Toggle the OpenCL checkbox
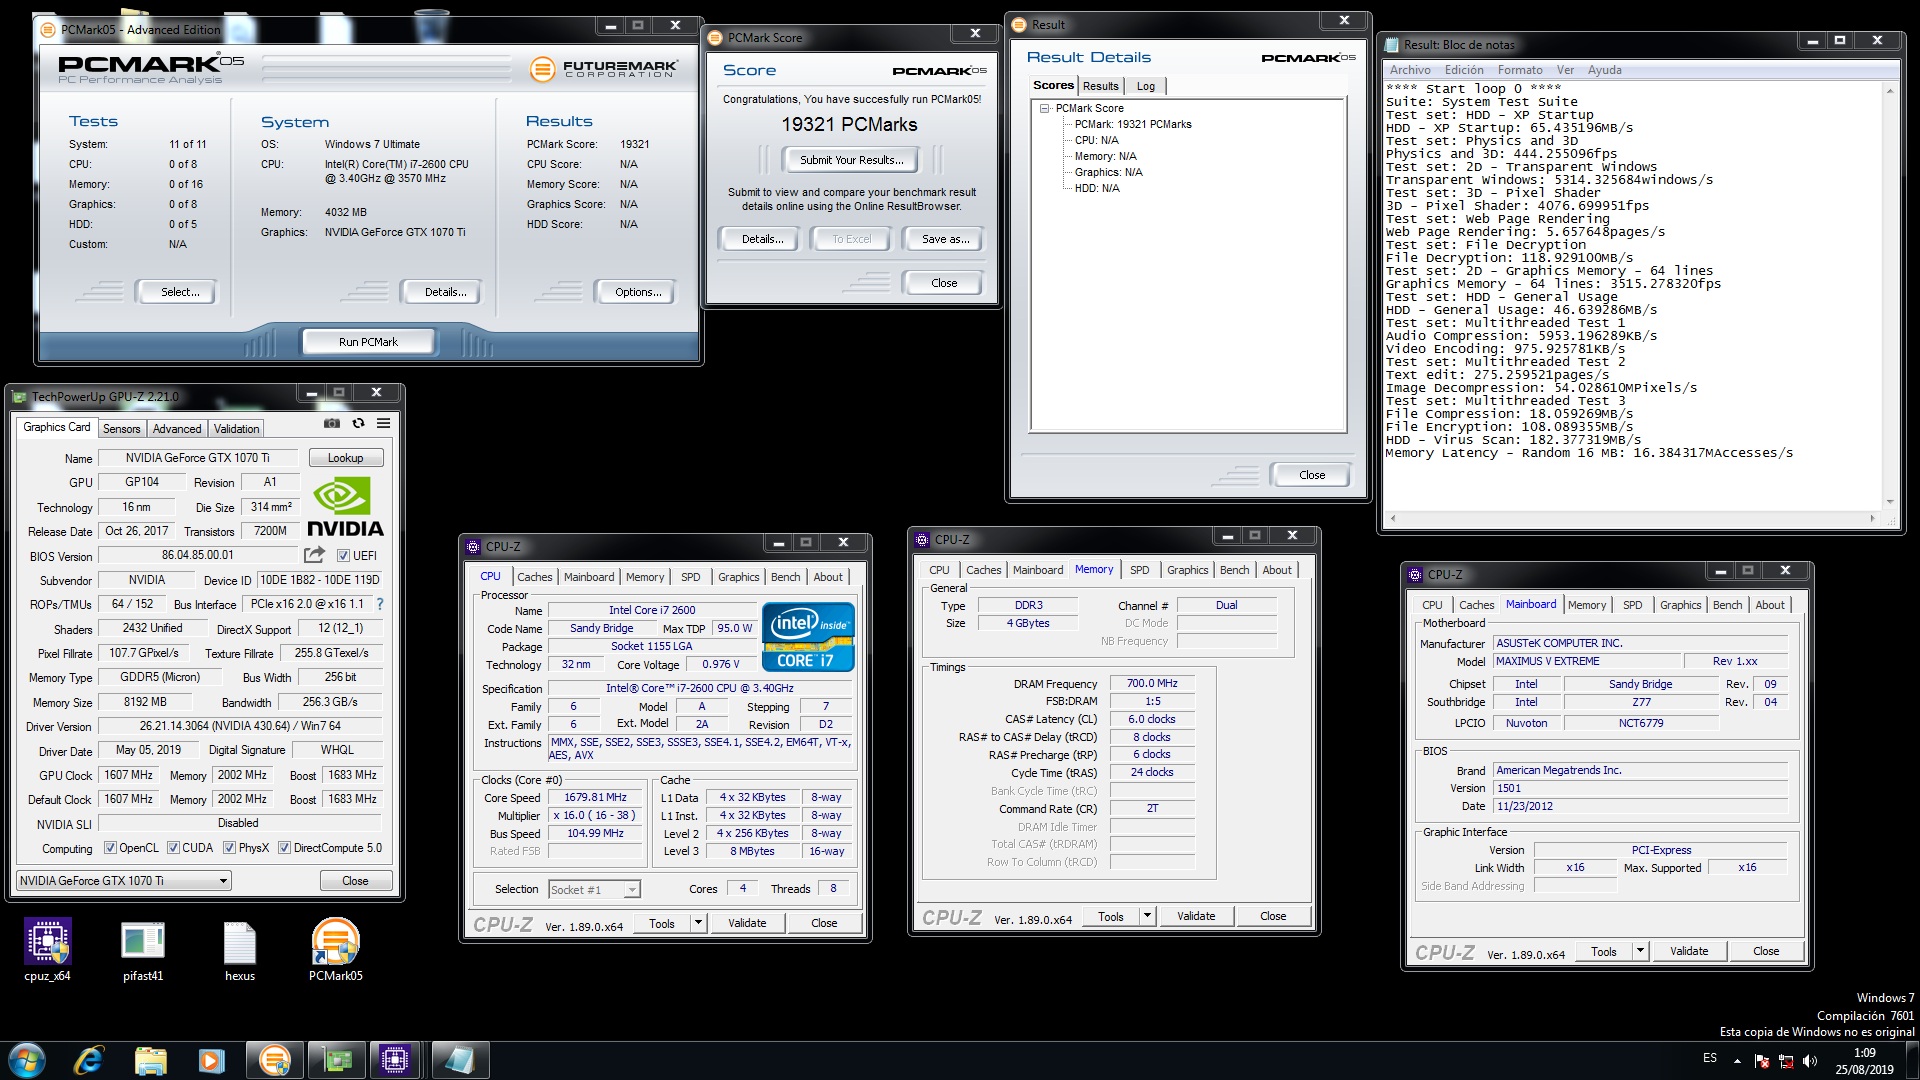 tap(110, 848)
